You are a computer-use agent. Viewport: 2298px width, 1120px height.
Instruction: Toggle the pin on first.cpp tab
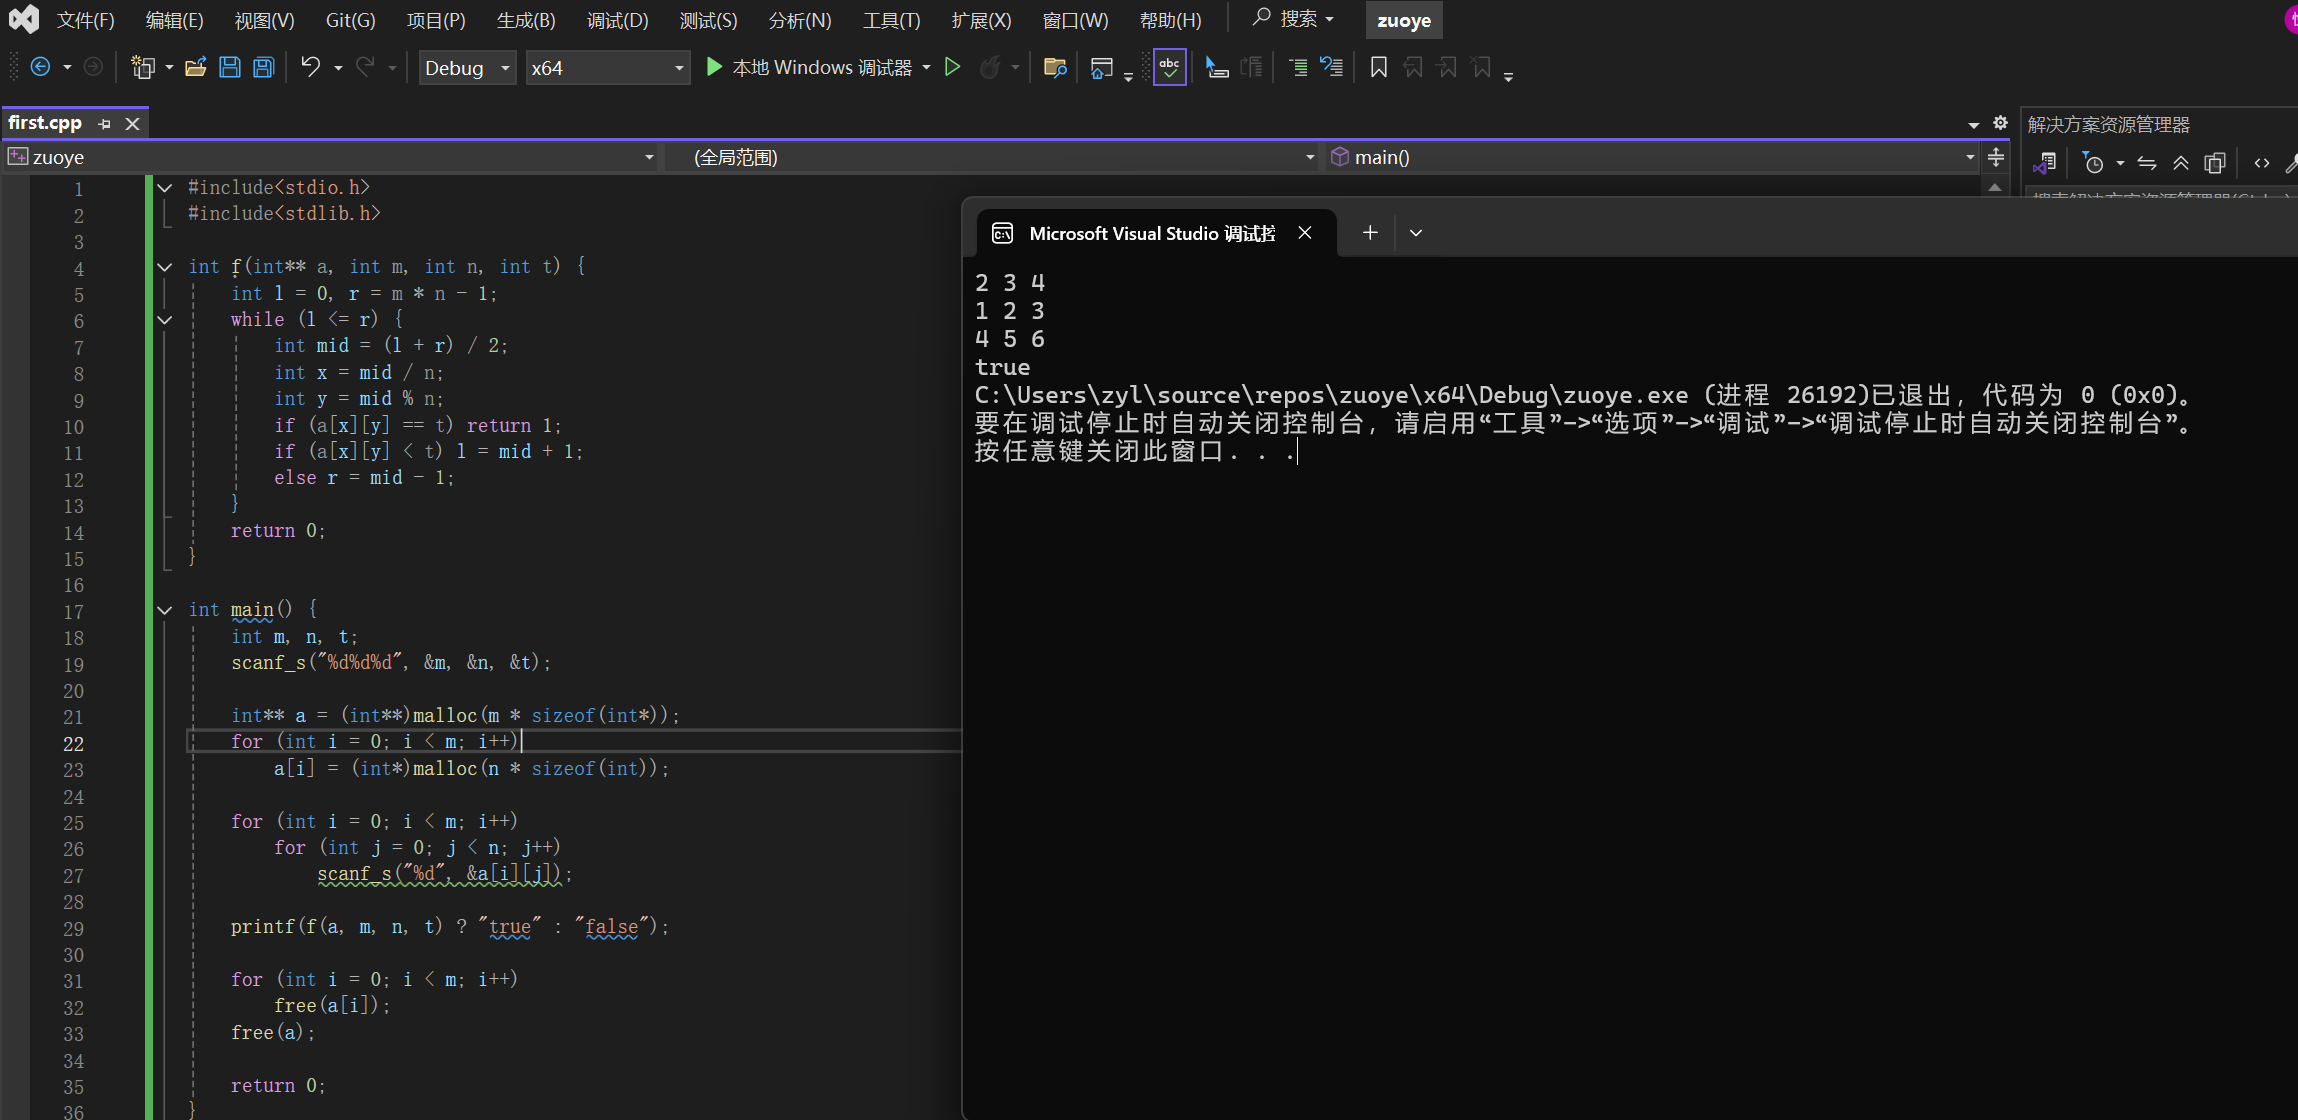(105, 124)
